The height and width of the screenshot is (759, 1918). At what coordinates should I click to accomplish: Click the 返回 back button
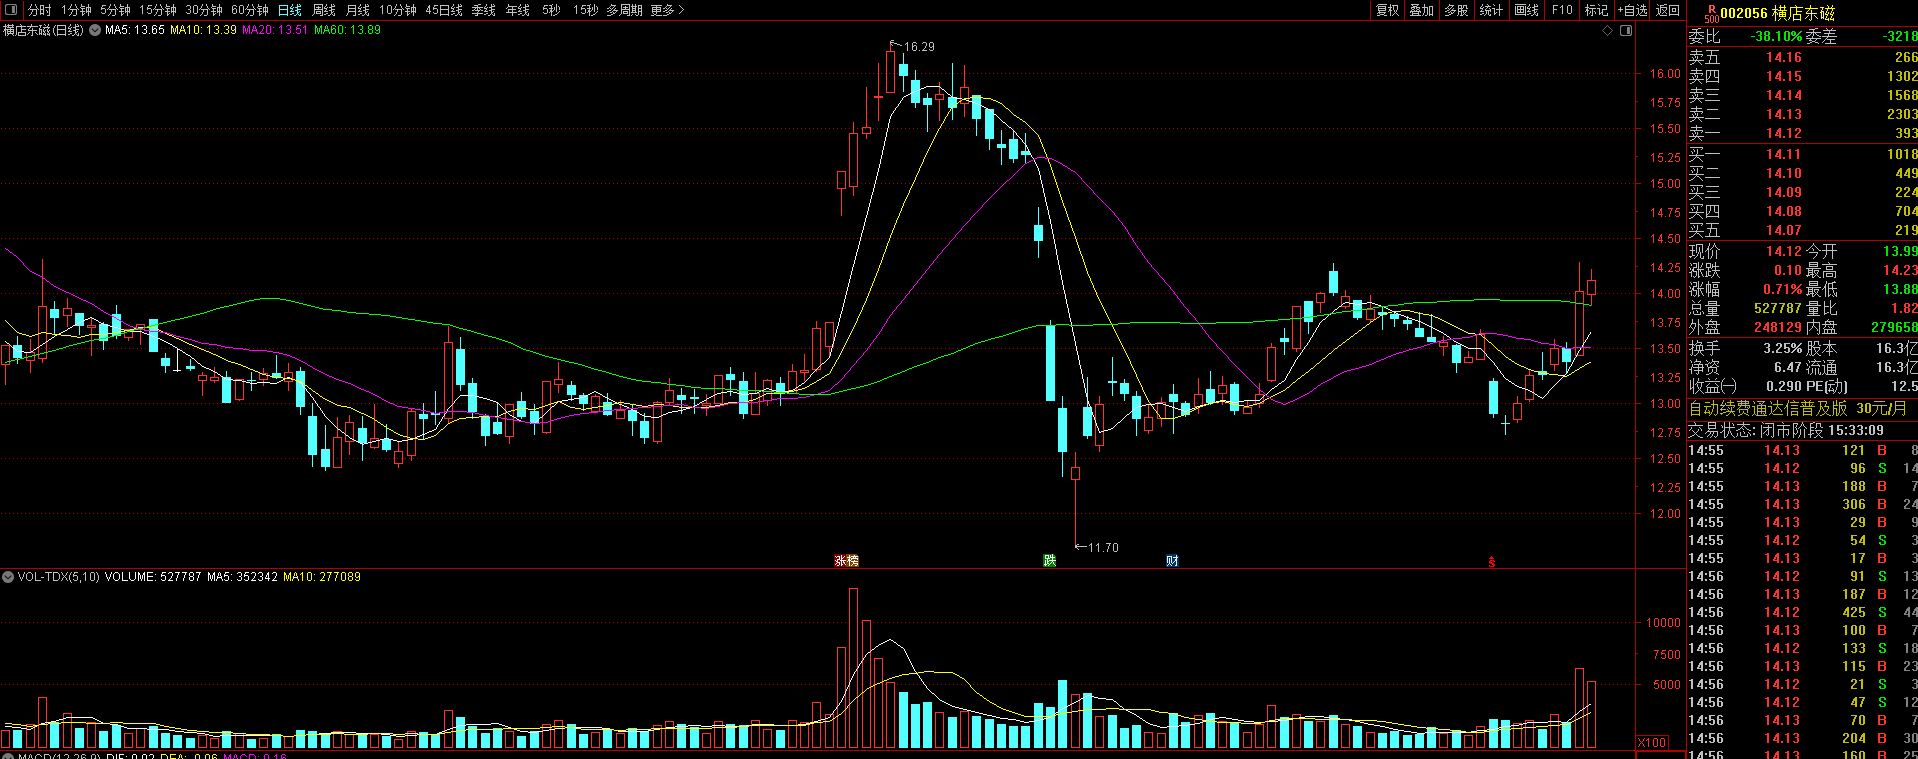(1668, 10)
